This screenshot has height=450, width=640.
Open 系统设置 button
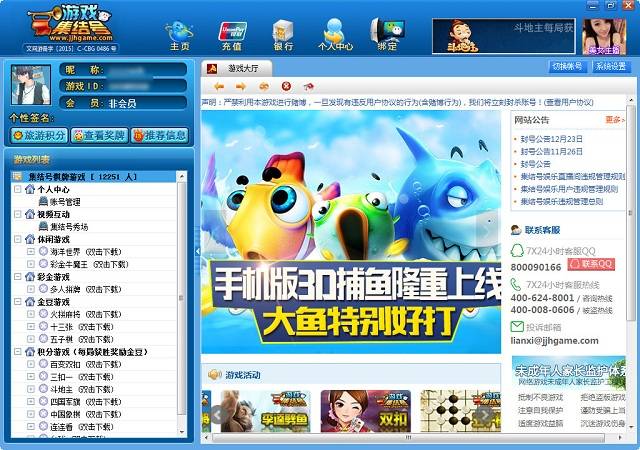click(610, 66)
